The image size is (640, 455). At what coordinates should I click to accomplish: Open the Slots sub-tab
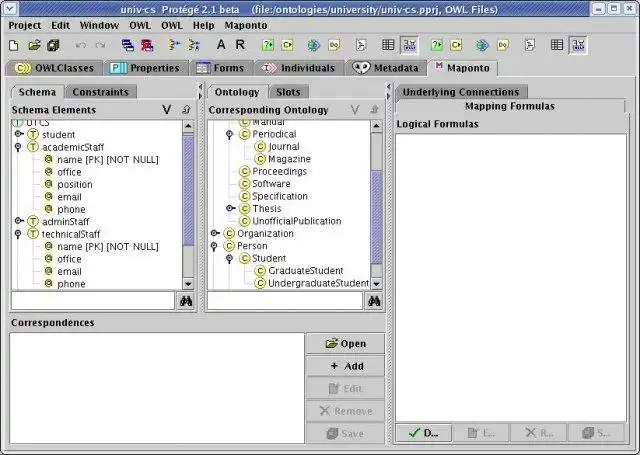point(288,92)
